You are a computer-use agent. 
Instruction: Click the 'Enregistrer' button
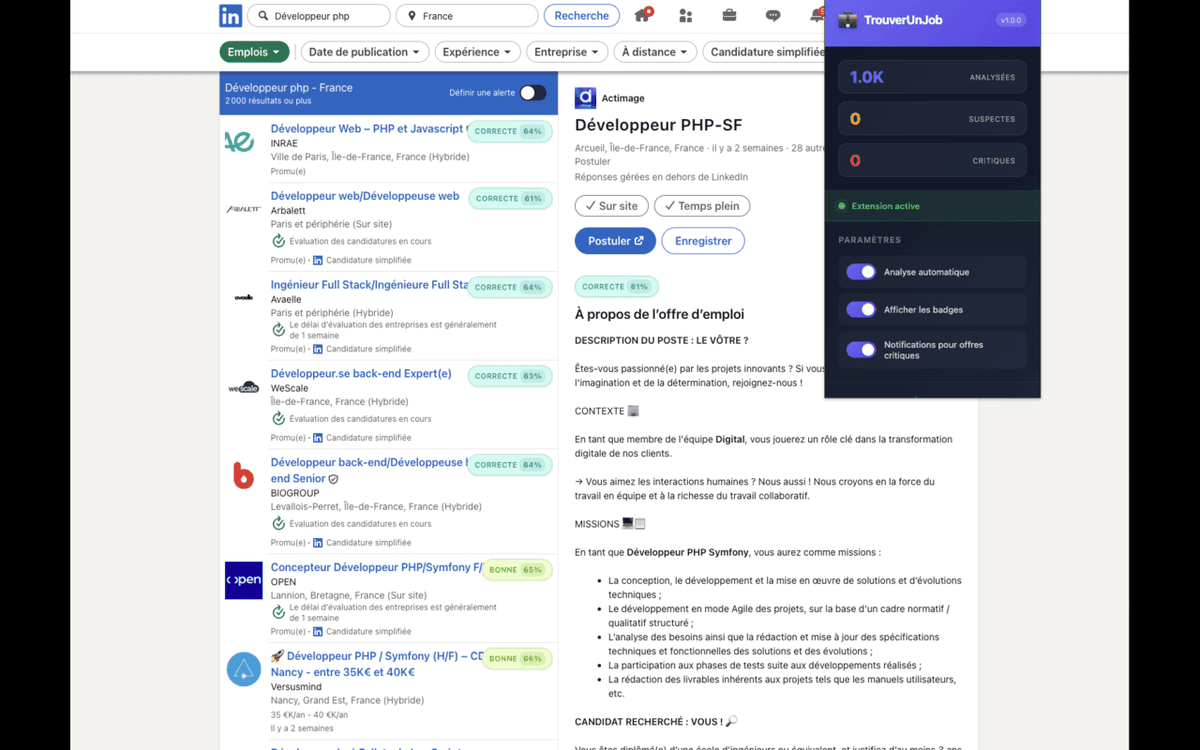[x=703, y=241]
